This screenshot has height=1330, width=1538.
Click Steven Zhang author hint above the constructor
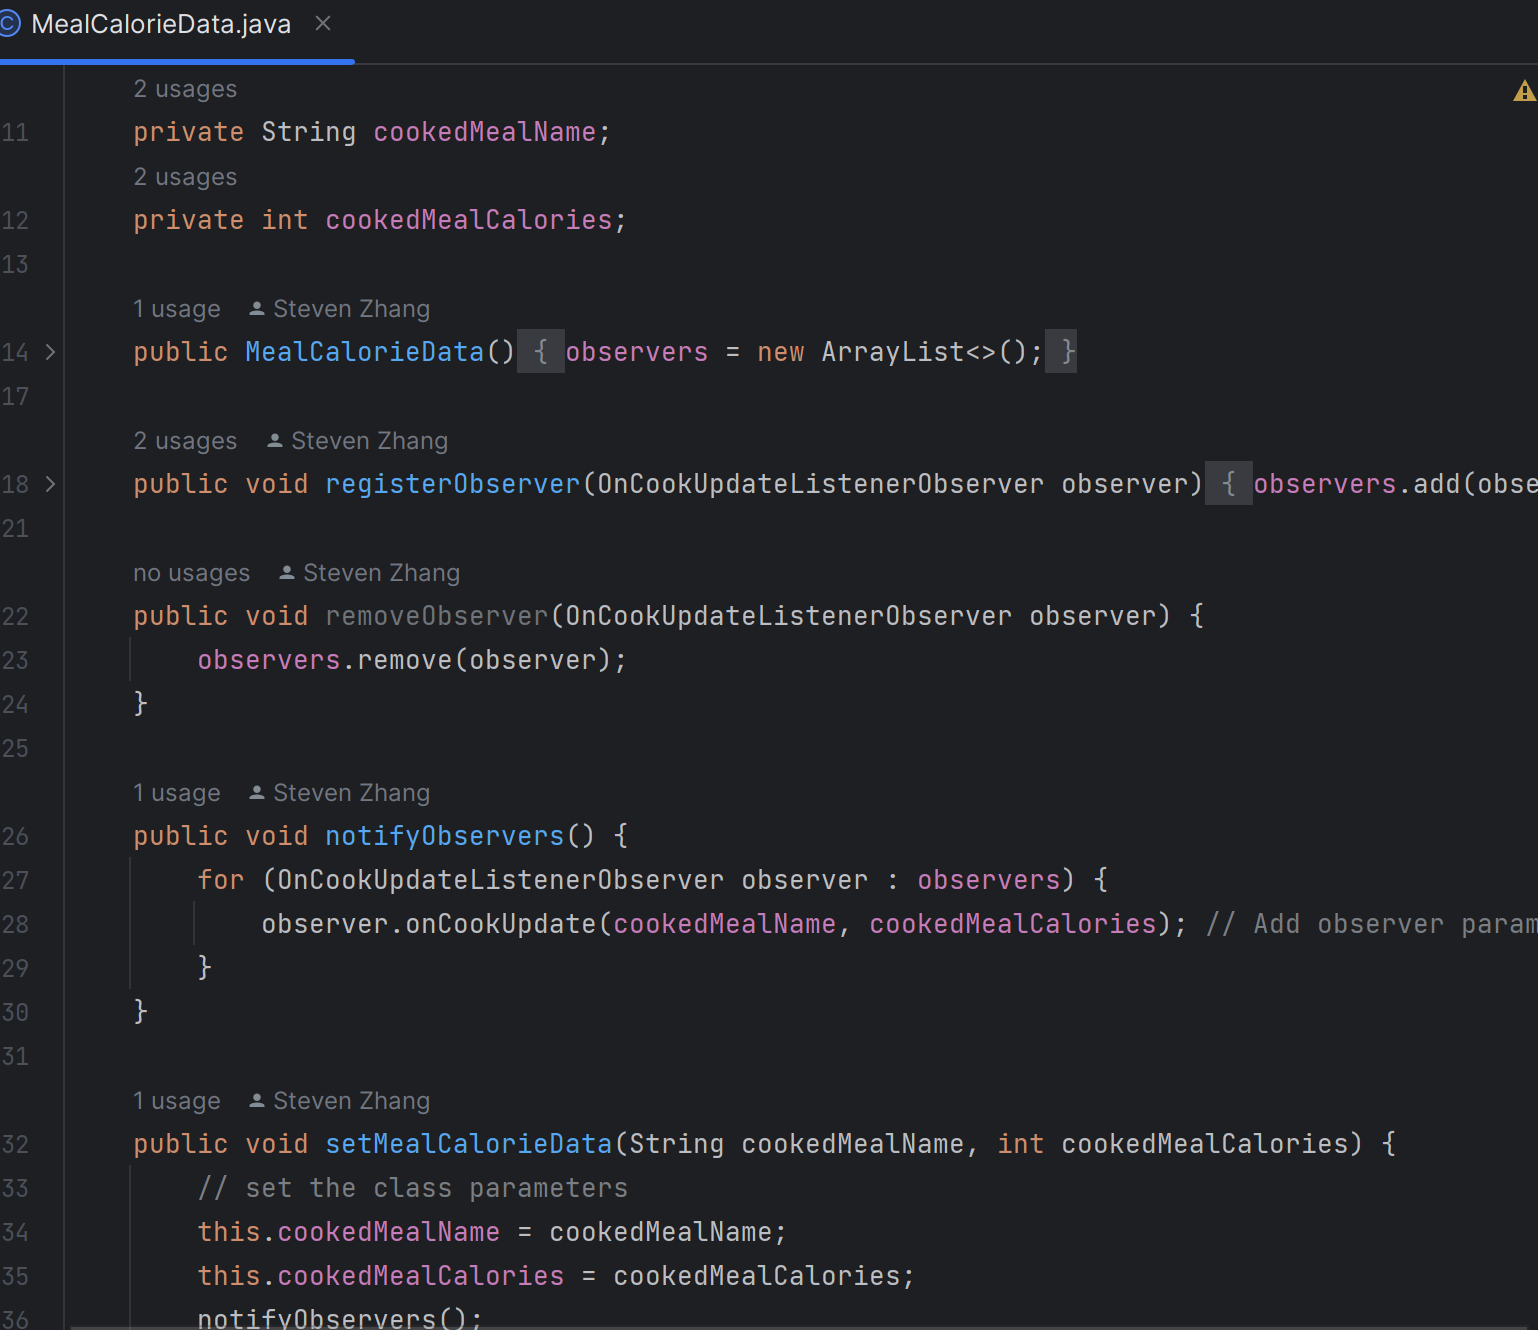(x=340, y=309)
